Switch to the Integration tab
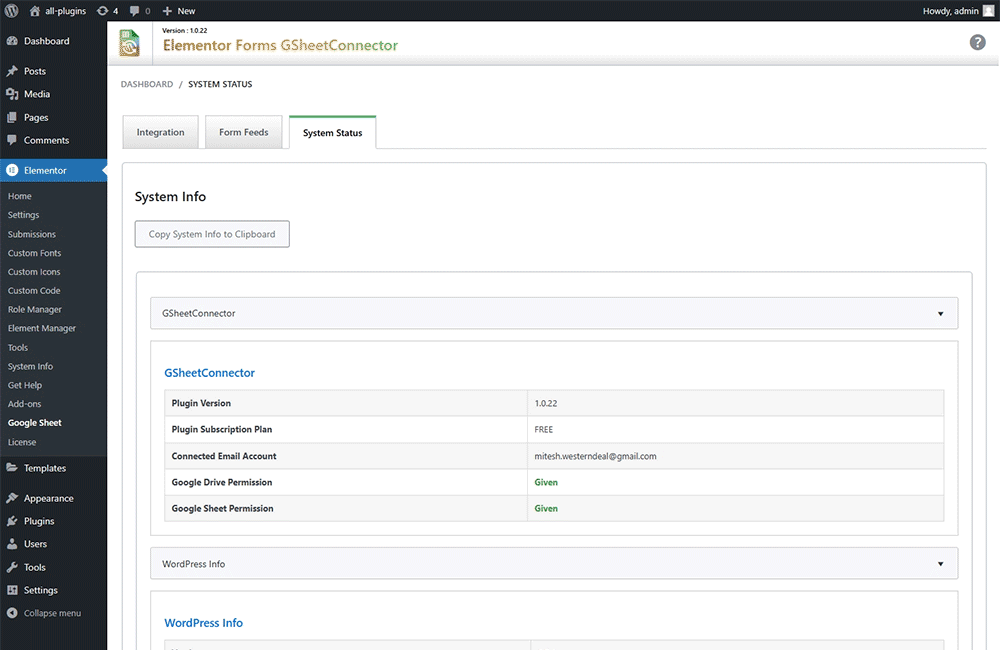This screenshot has width=1000, height=650. click(160, 133)
